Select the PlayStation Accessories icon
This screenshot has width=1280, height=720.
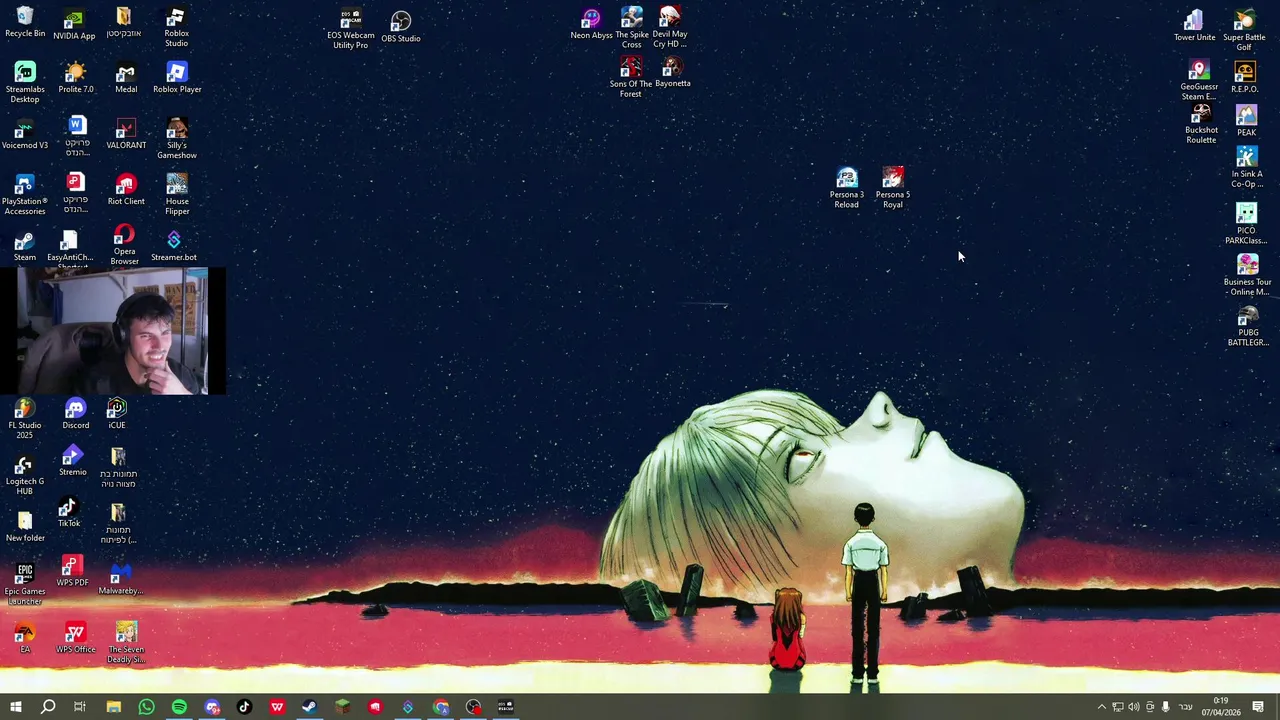pos(25,195)
